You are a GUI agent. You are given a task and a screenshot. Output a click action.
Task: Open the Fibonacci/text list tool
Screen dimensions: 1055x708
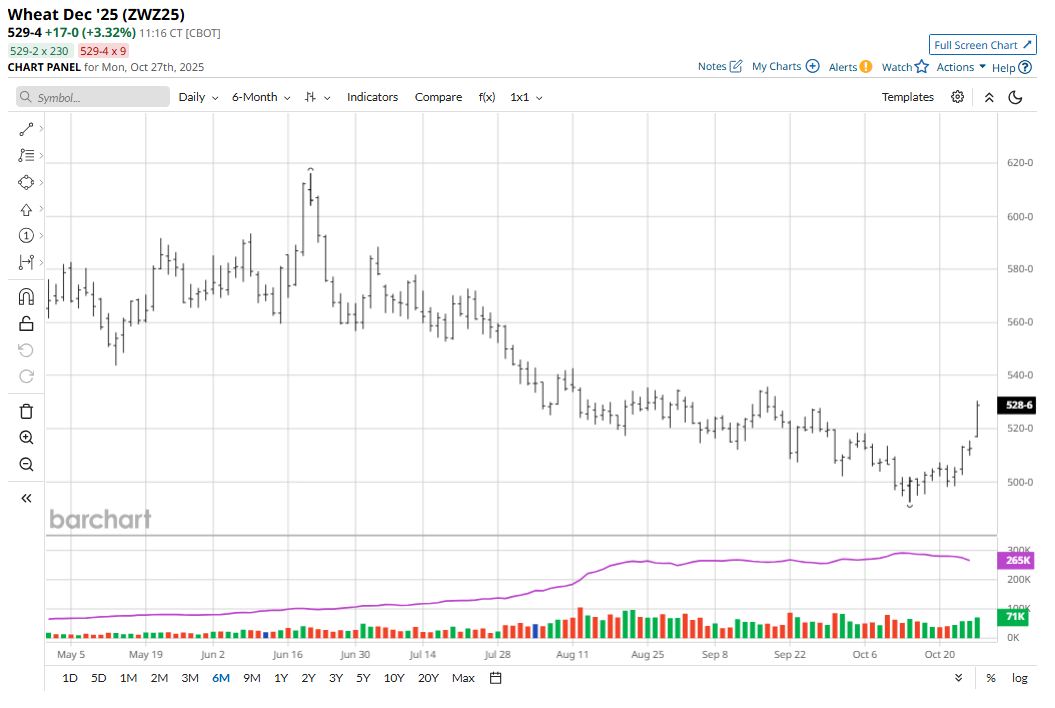pos(26,155)
